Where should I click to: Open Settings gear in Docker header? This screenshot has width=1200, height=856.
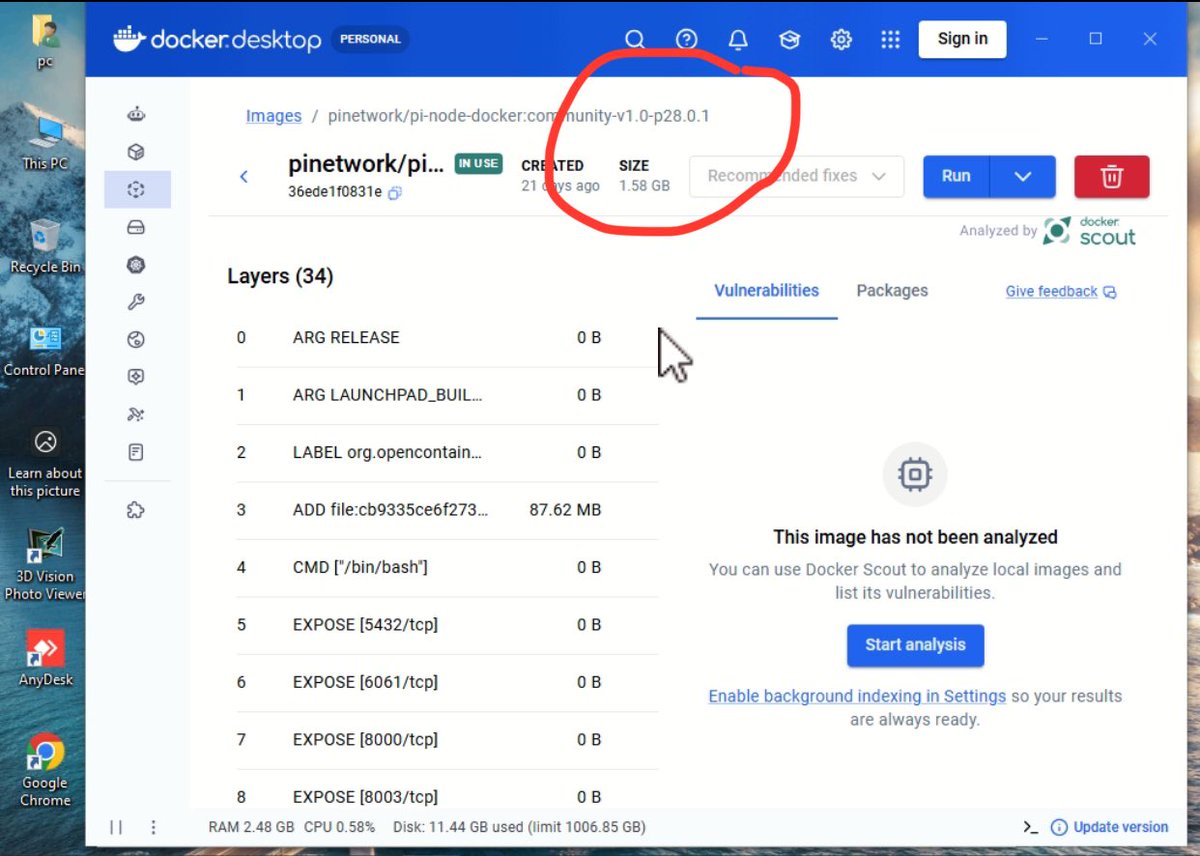841,39
